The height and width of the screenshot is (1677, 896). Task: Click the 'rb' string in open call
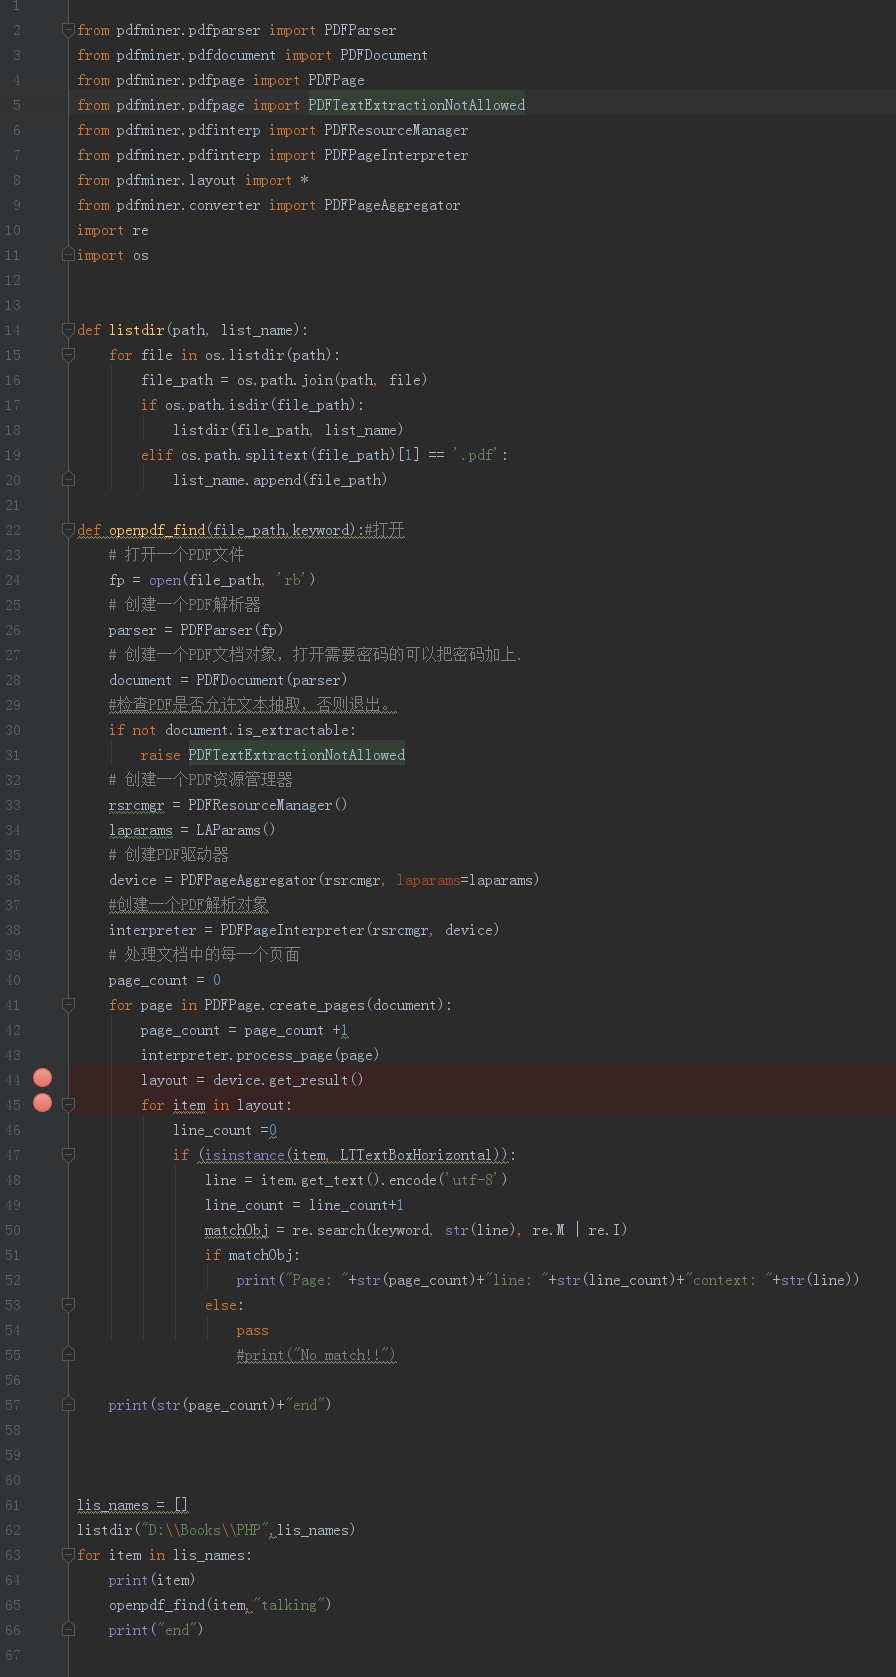click(292, 580)
